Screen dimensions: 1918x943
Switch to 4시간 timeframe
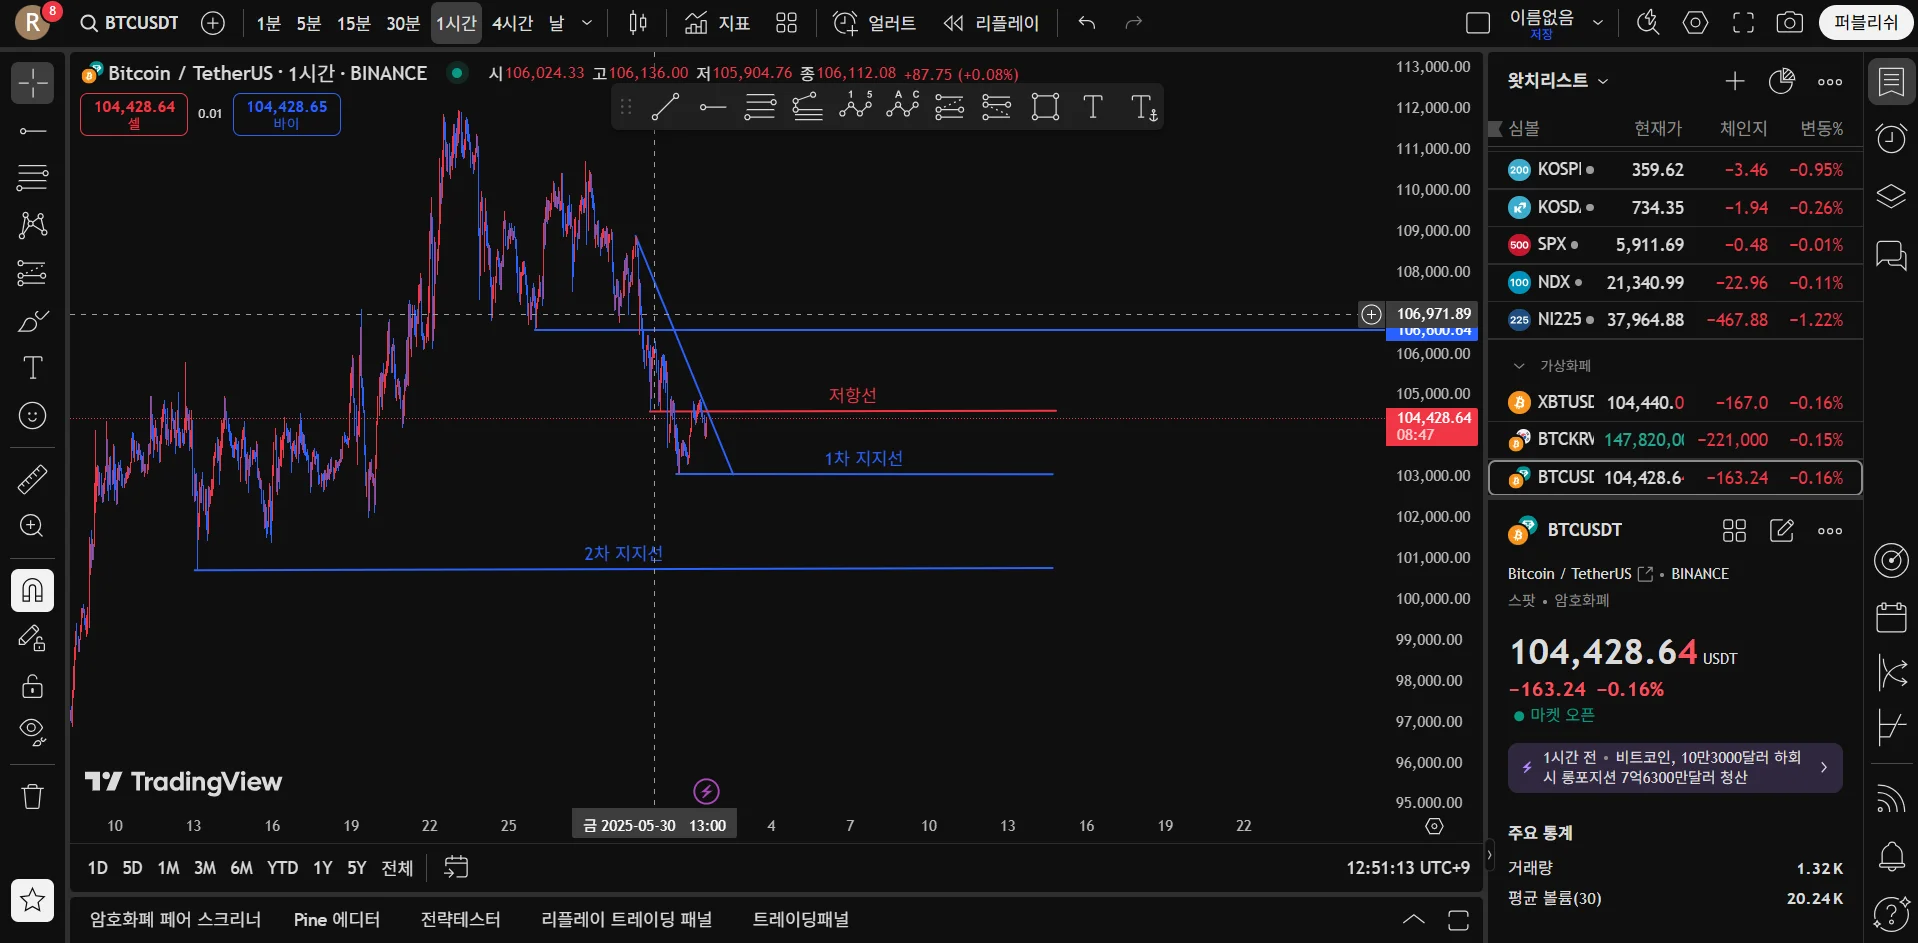(513, 23)
